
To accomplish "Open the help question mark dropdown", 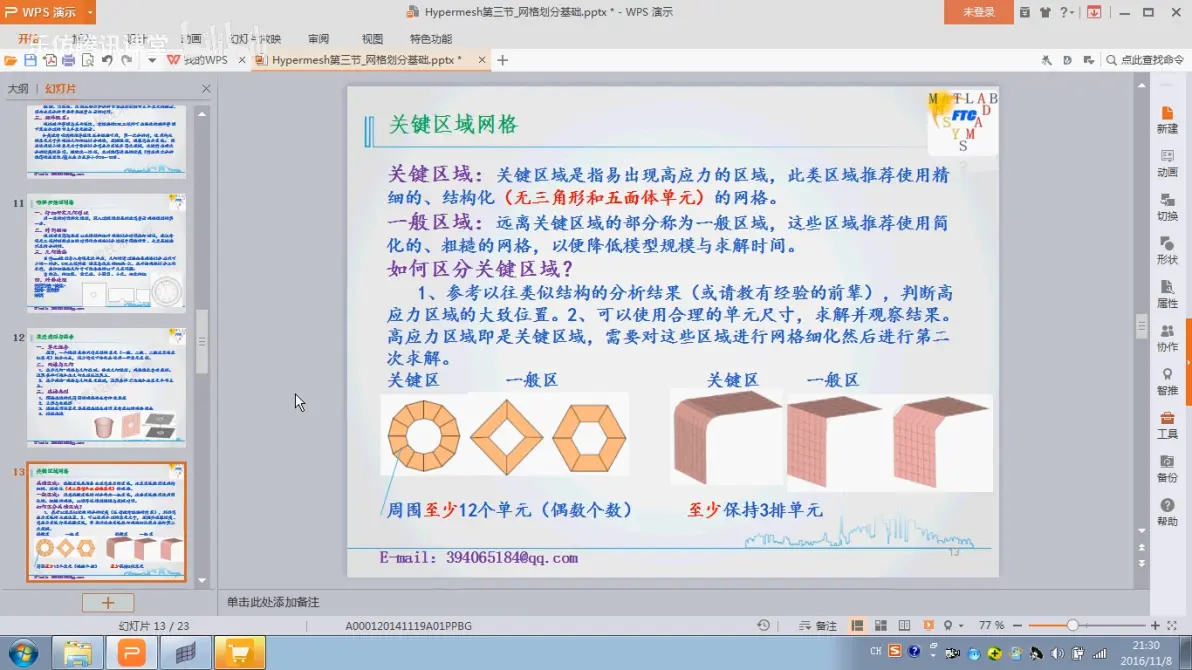I will (x=1067, y=12).
